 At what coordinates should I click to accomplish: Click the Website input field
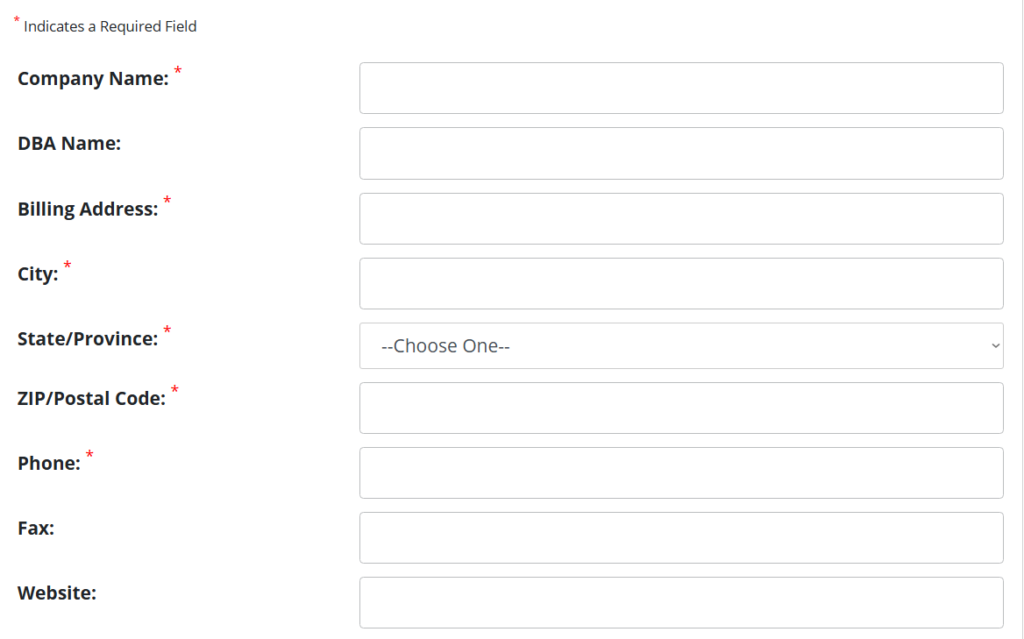click(x=681, y=602)
